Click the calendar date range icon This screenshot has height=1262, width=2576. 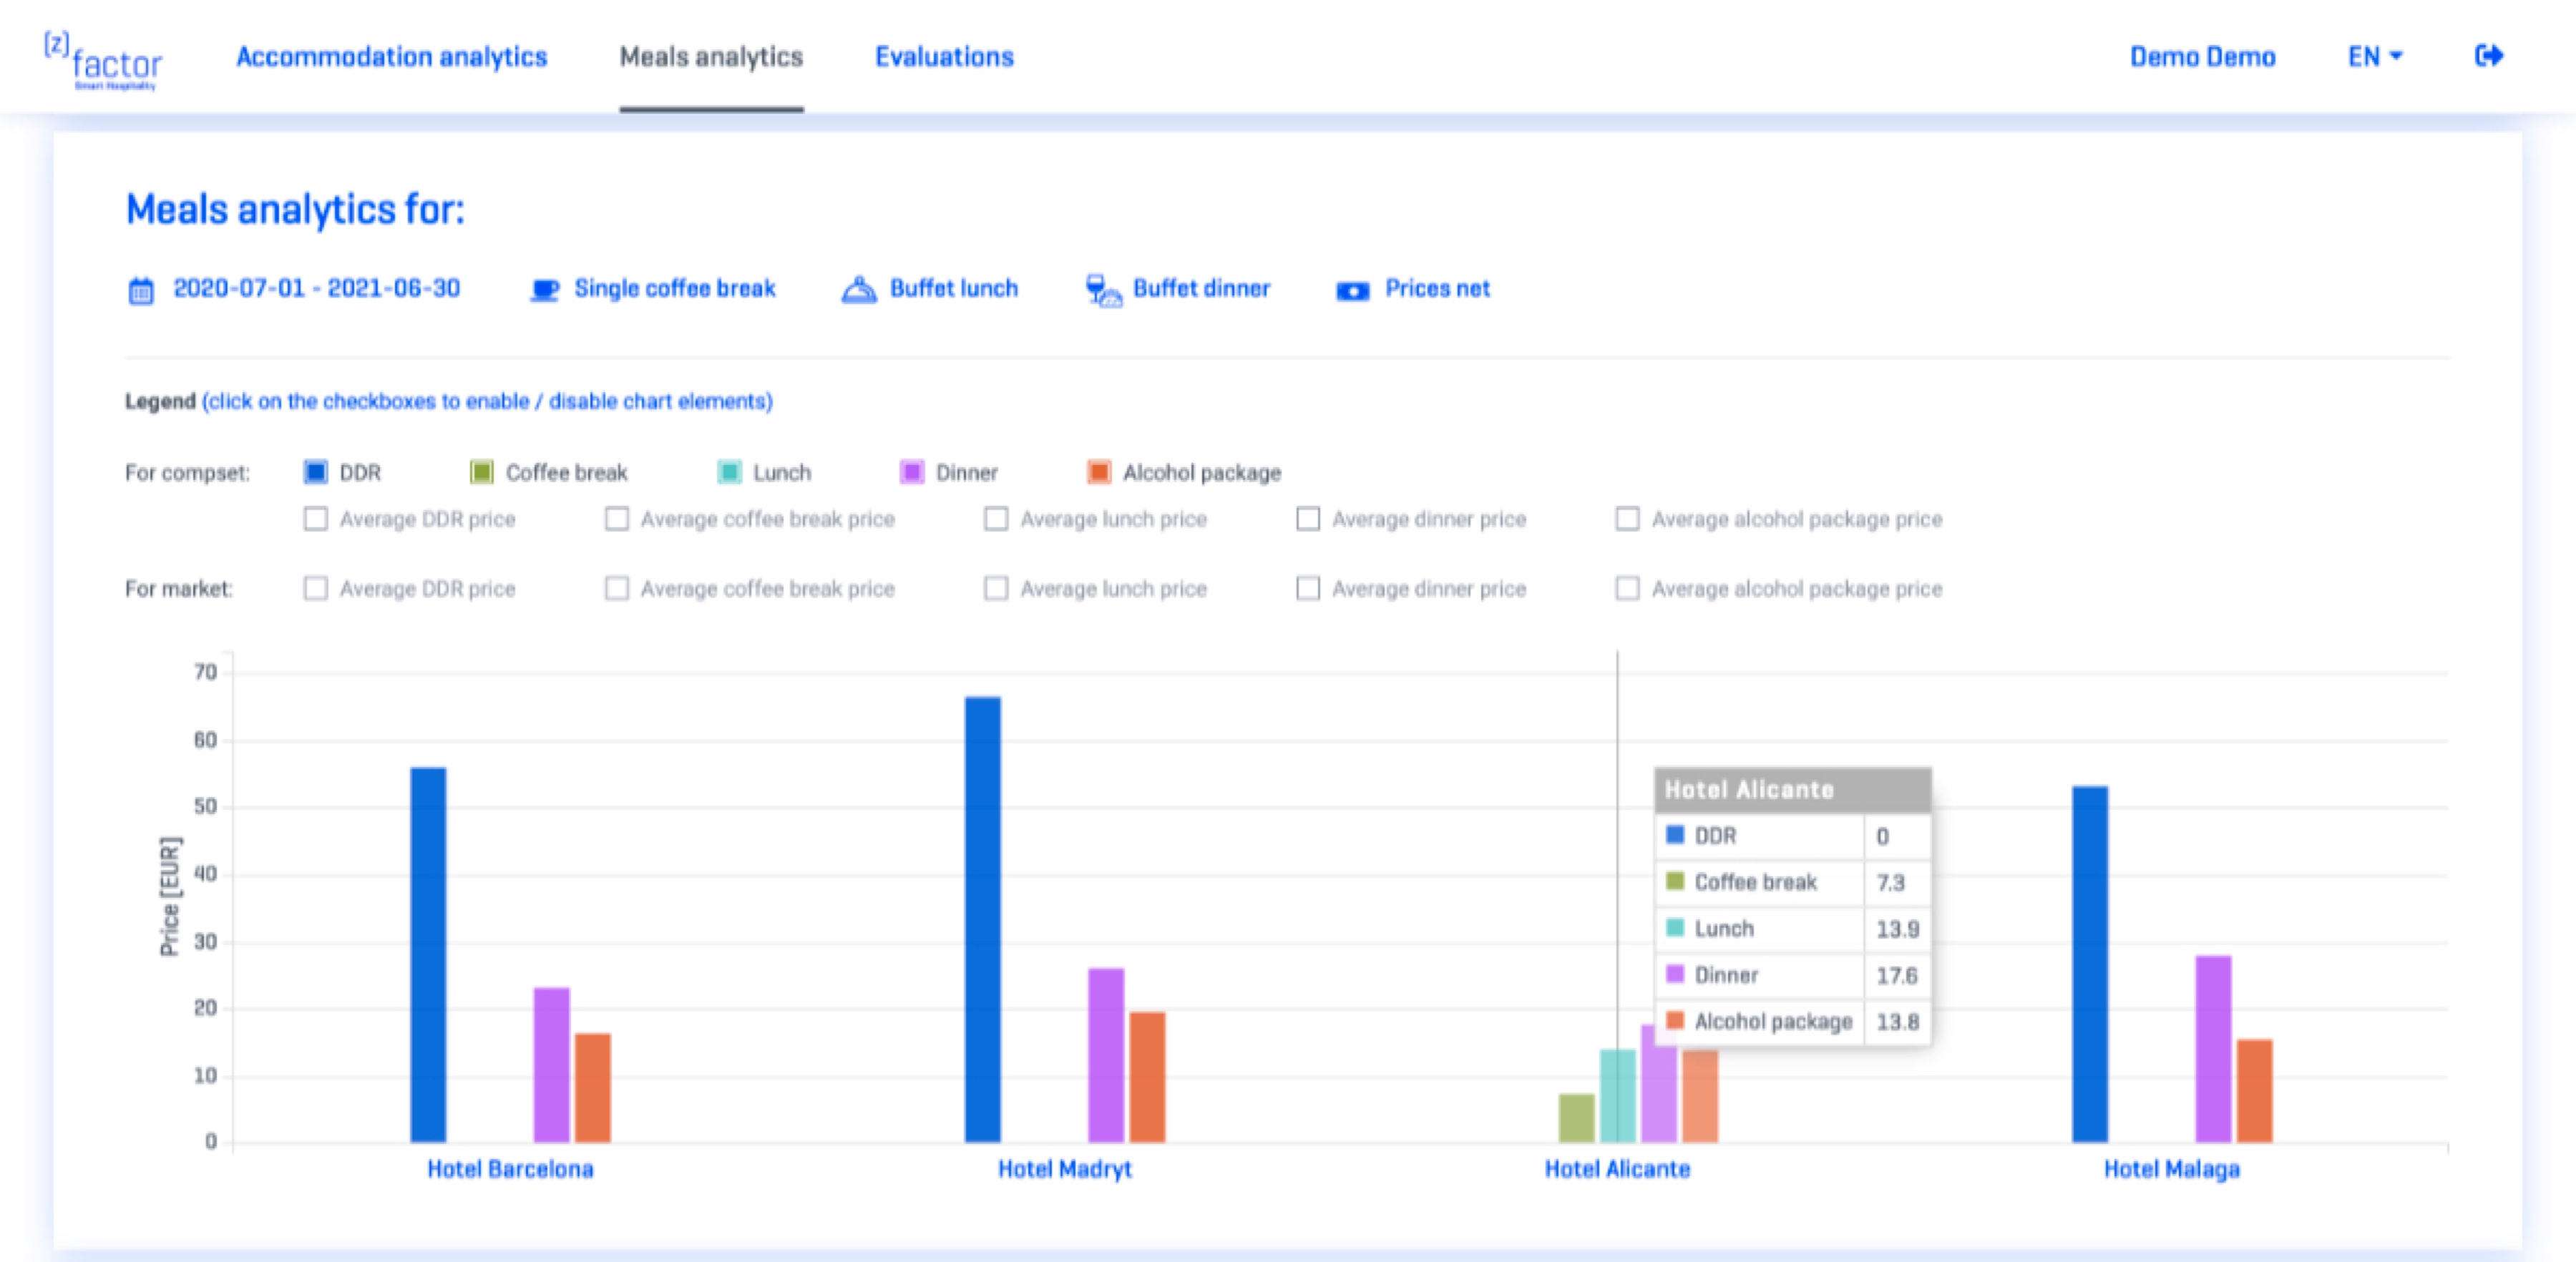(x=141, y=291)
